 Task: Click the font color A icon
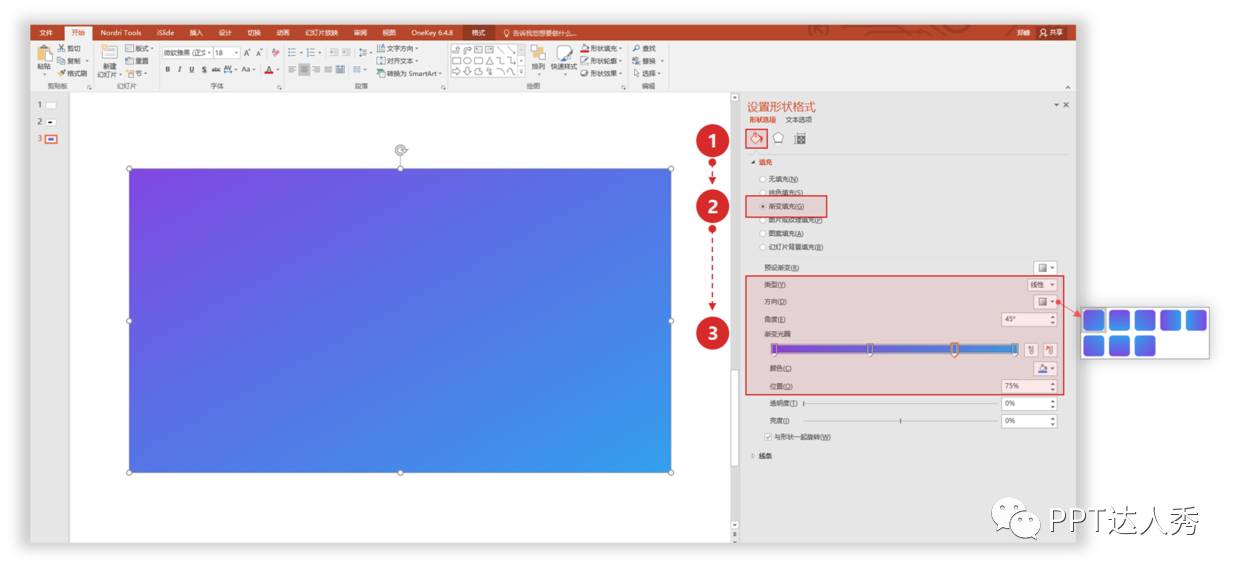pyautogui.click(x=268, y=70)
